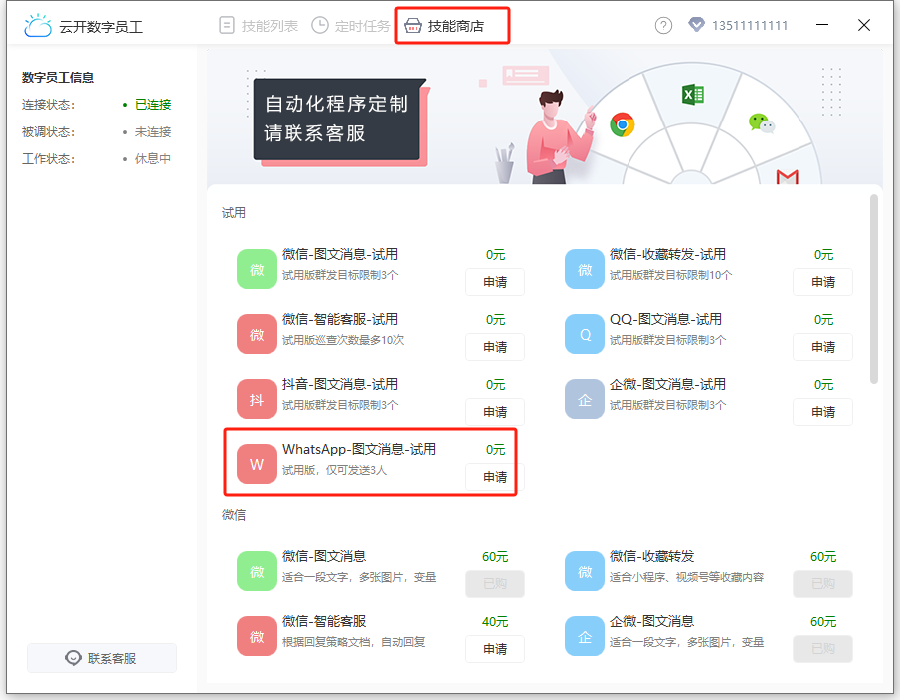900x700 pixels.
Task: Click the 微信 section header
Action: tap(234, 515)
